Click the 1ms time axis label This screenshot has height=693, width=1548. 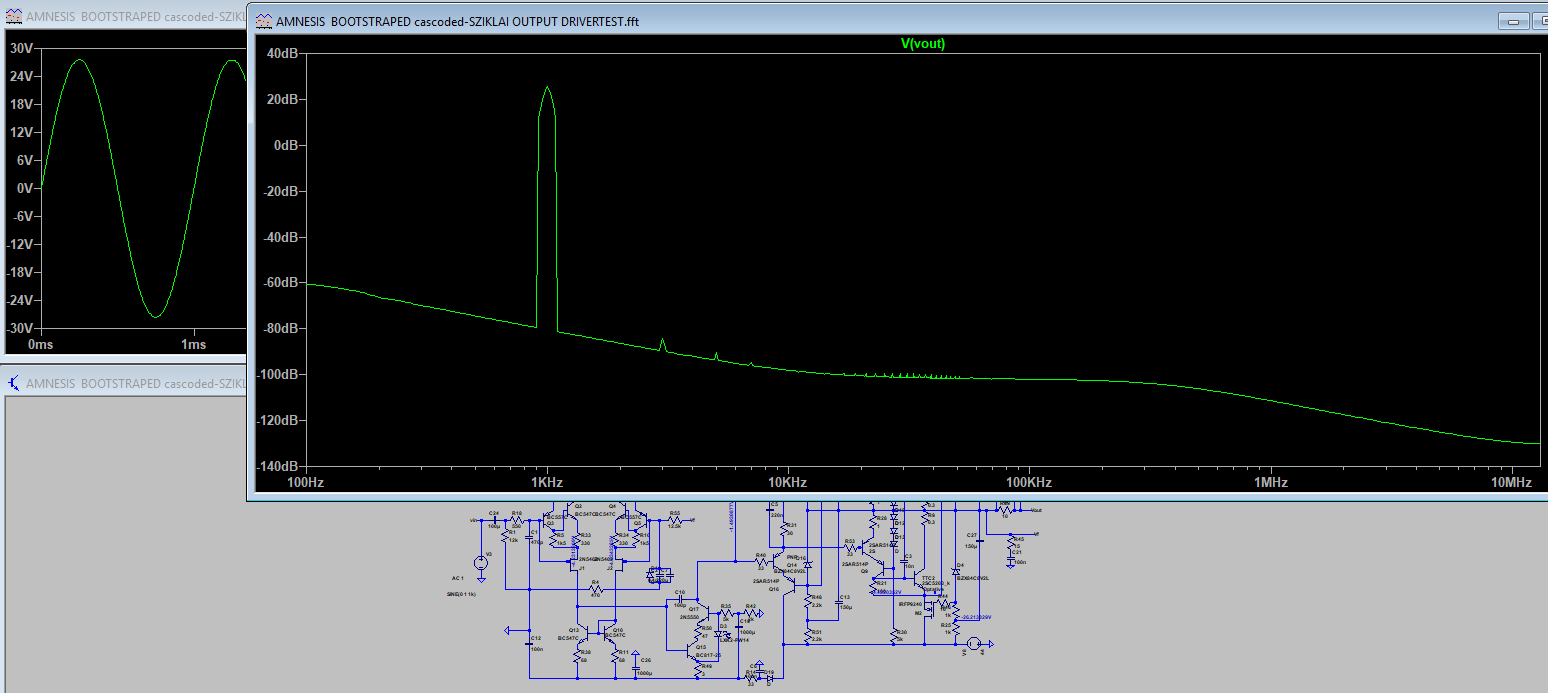[x=193, y=345]
